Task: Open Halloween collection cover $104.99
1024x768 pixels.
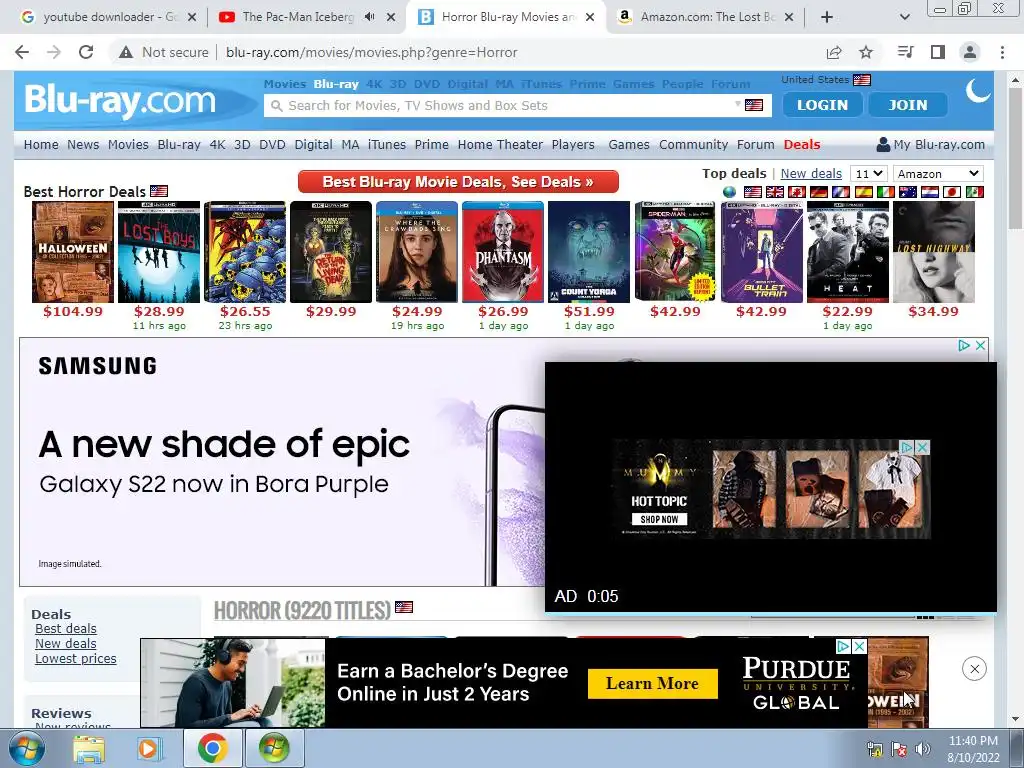Action: pyautogui.click(x=73, y=252)
